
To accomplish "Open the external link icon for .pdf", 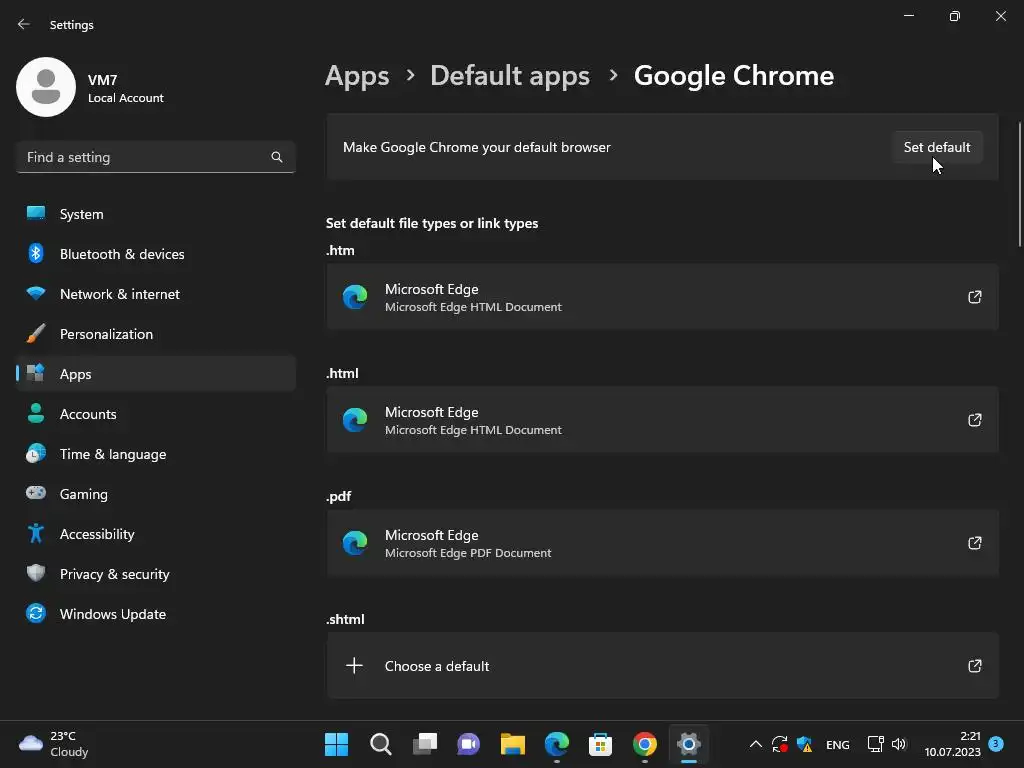I will pyautogui.click(x=974, y=543).
